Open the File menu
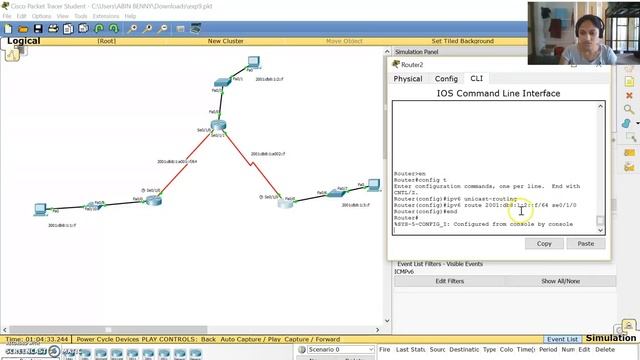The height and width of the screenshot is (360, 640). click(7, 16)
